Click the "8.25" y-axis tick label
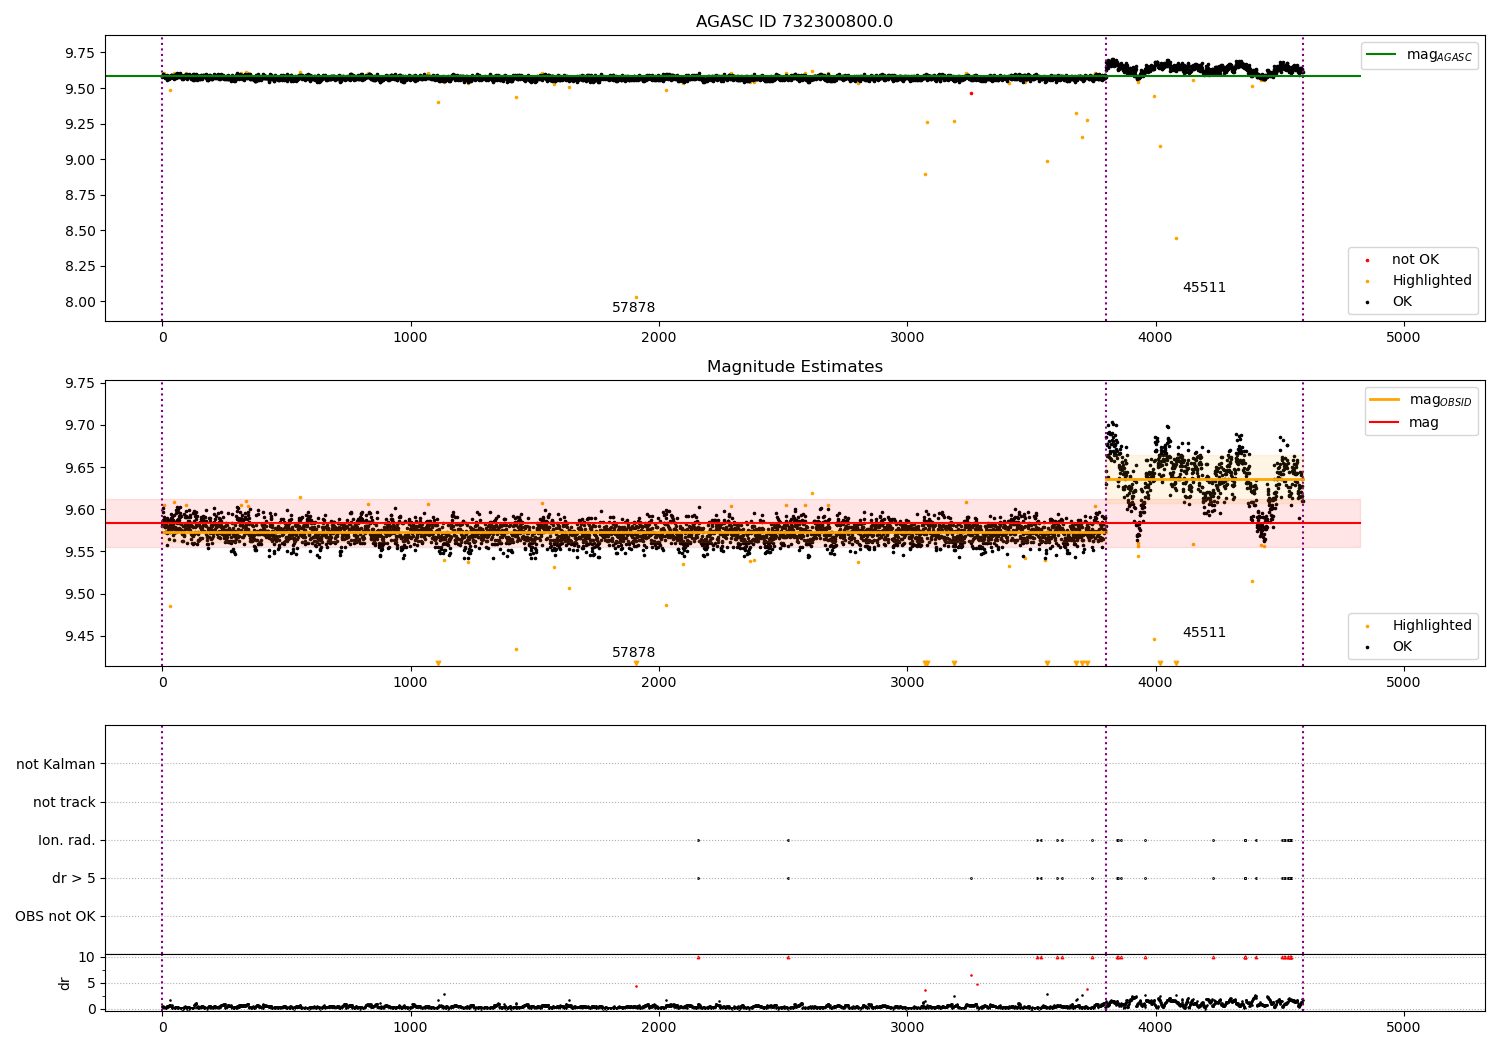1500x1050 pixels. (82, 267)
